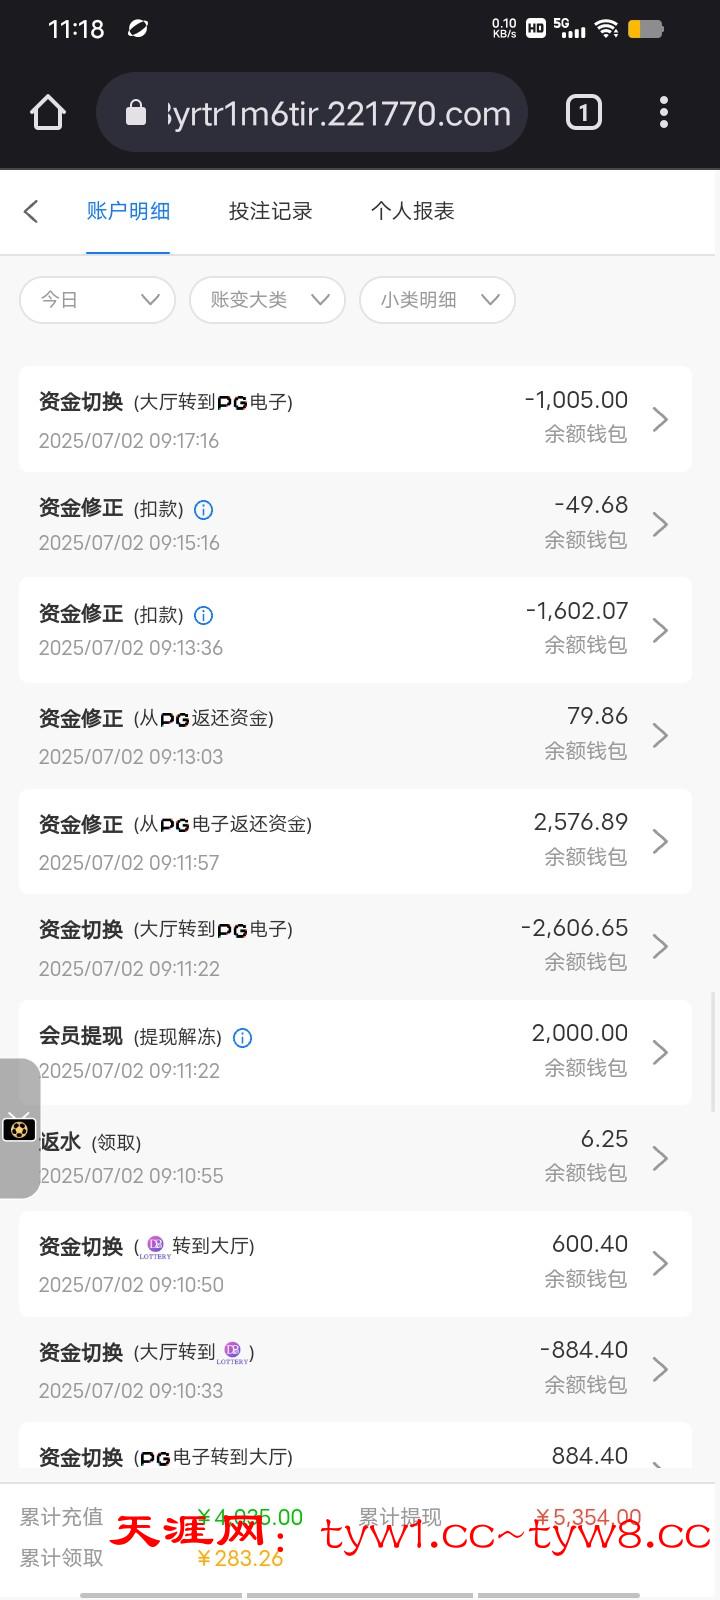
Task: Open the 今日 date filter dropdown
Action: [98, 300]
